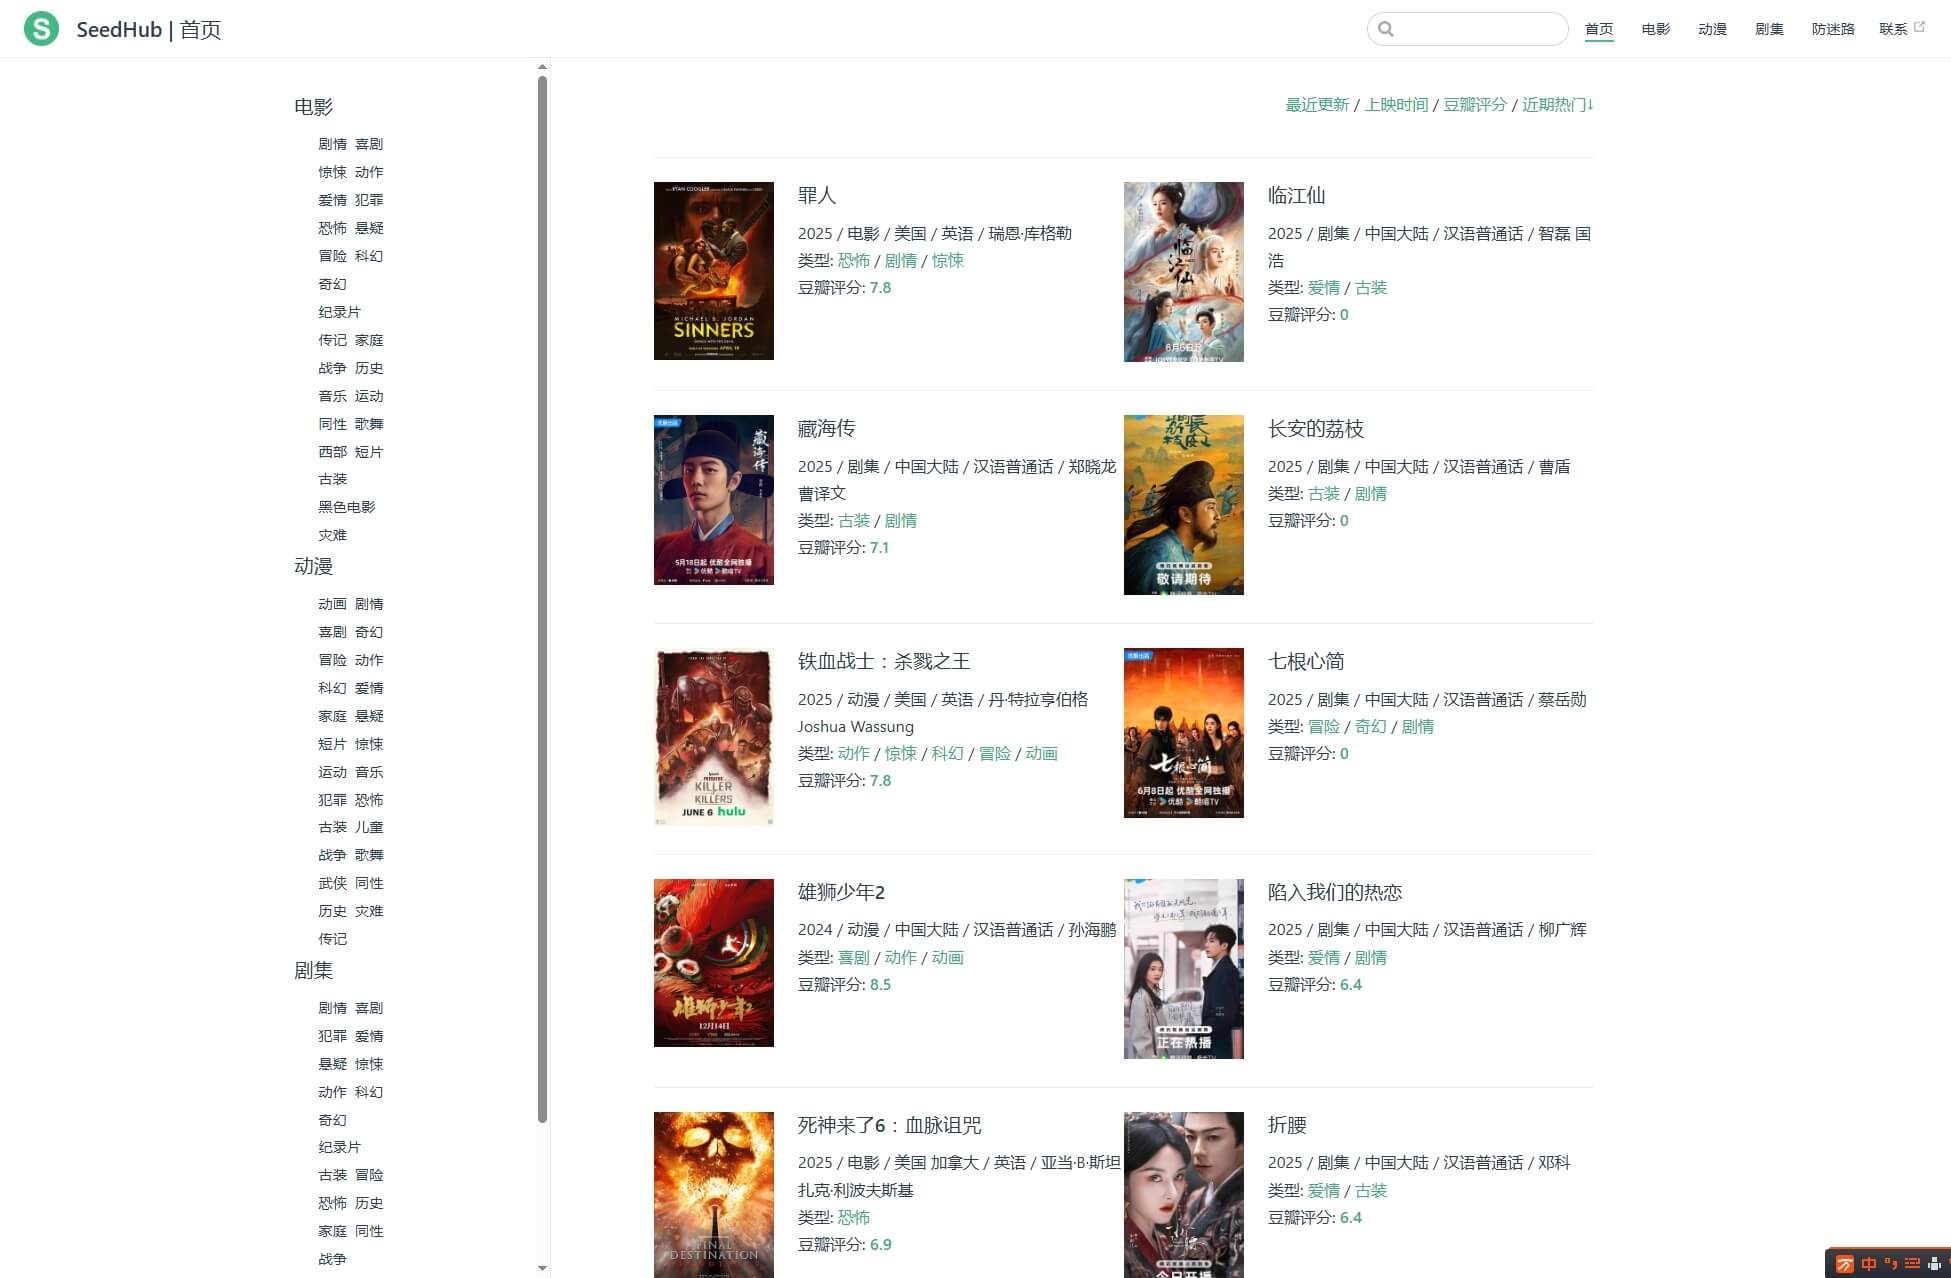Sort list by 豆瓣评分
The height and width of the screenshot is (1278, 1951).
1474,105
